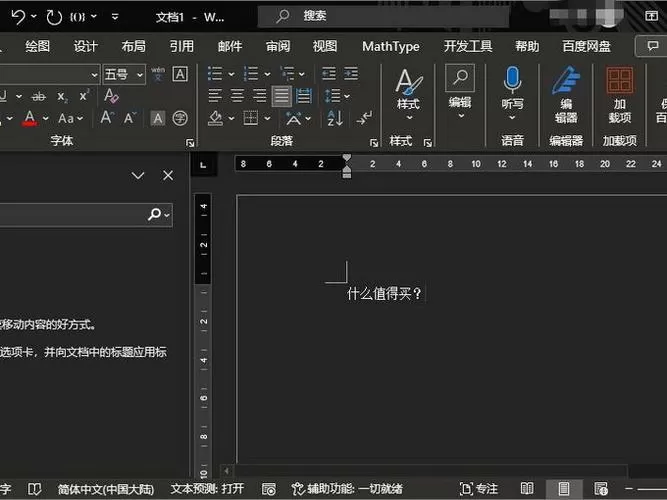Toggle justify alignment
Image resolution: width=667 pixels, height=500 pixels.
281,96
